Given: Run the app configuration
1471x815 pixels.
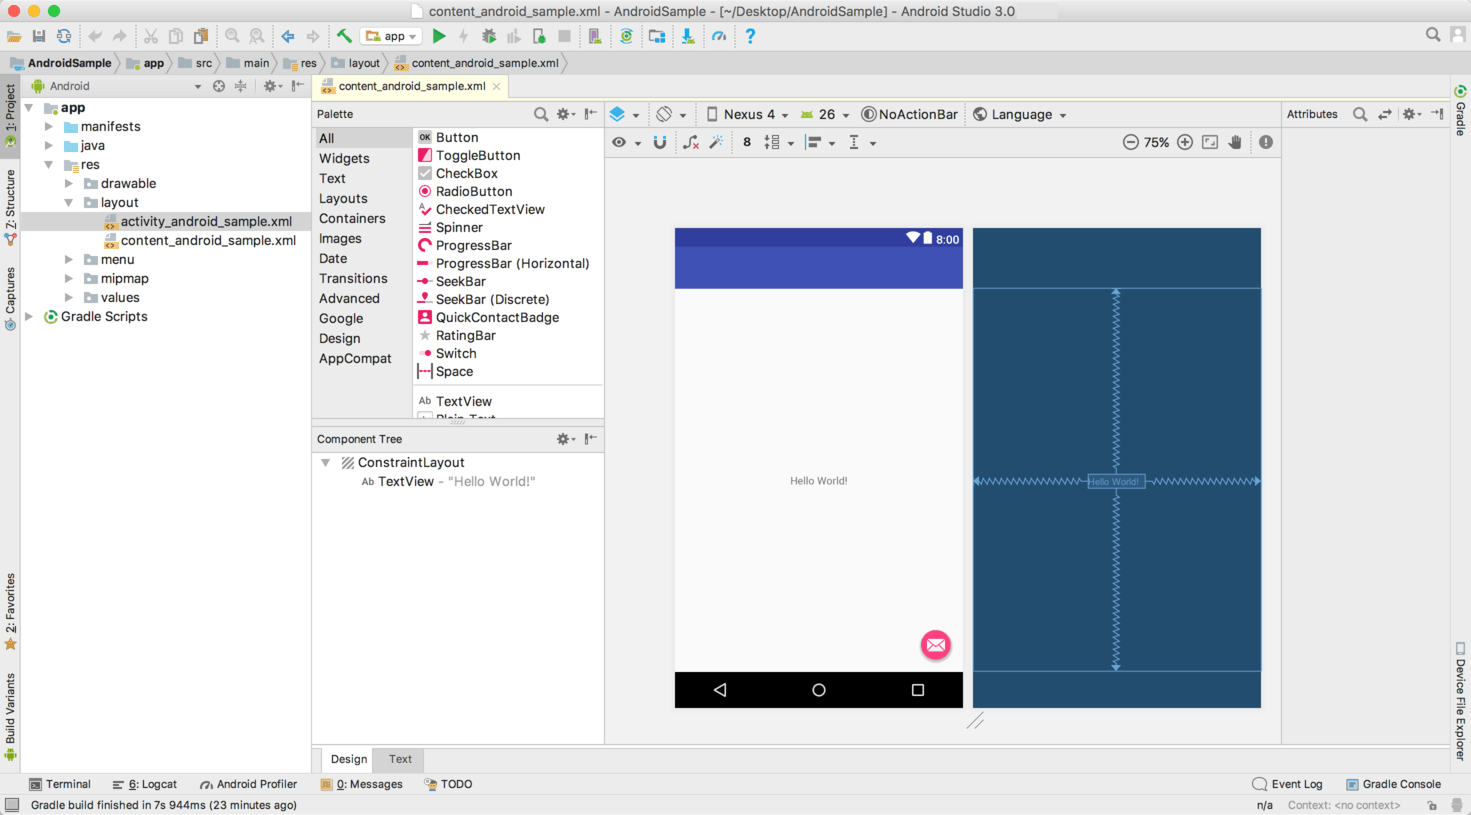Looking at the screenshot, I should pyautogui.click(x=439, y=36).
